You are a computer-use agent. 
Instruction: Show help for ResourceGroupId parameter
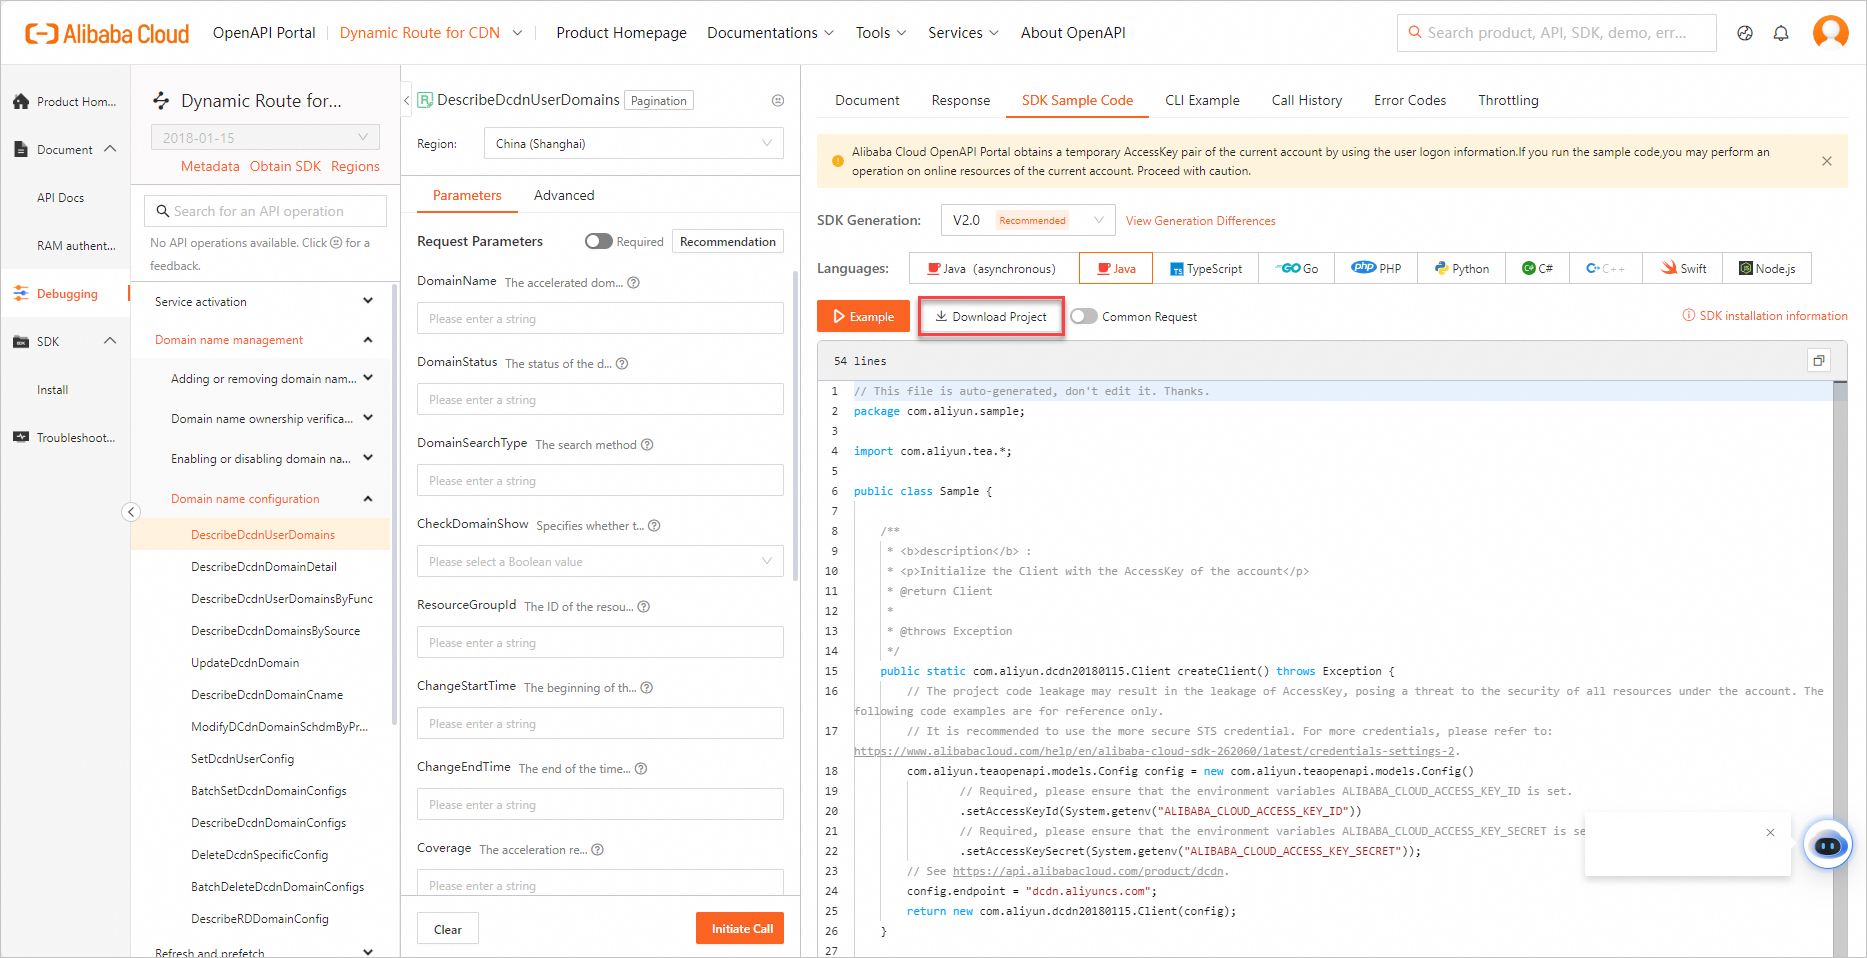tap(644, 607)
